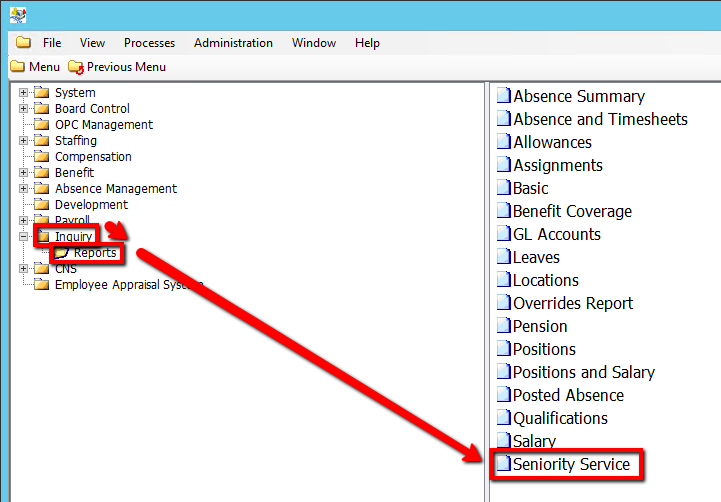Click the folder icon for OPC Management
The height and width of the screenshot is (502, 721).
[41, 125]
